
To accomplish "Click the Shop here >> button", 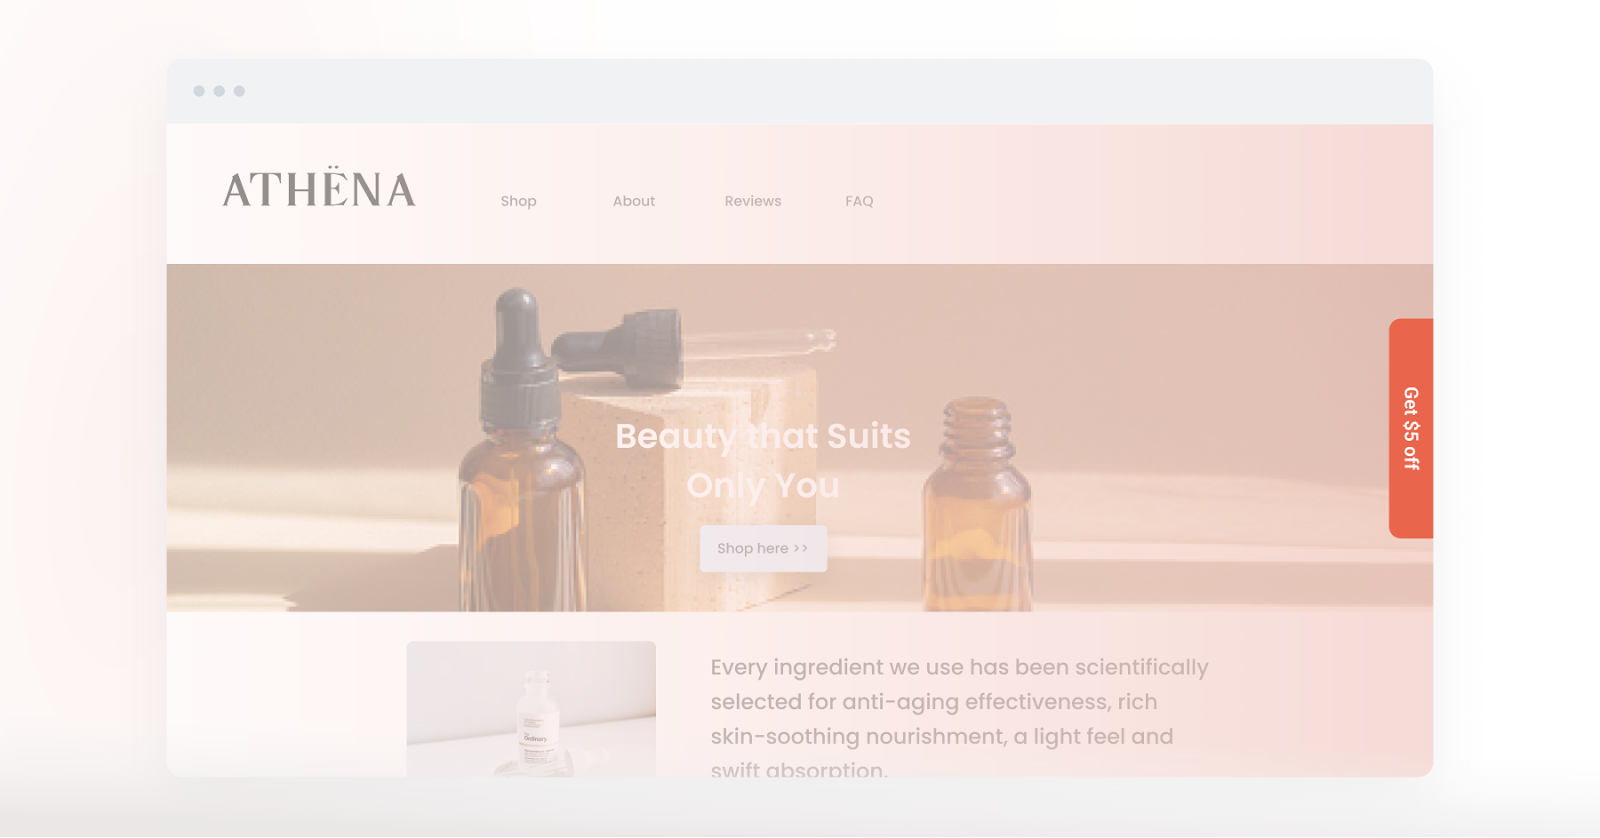I will coord(763,548).
